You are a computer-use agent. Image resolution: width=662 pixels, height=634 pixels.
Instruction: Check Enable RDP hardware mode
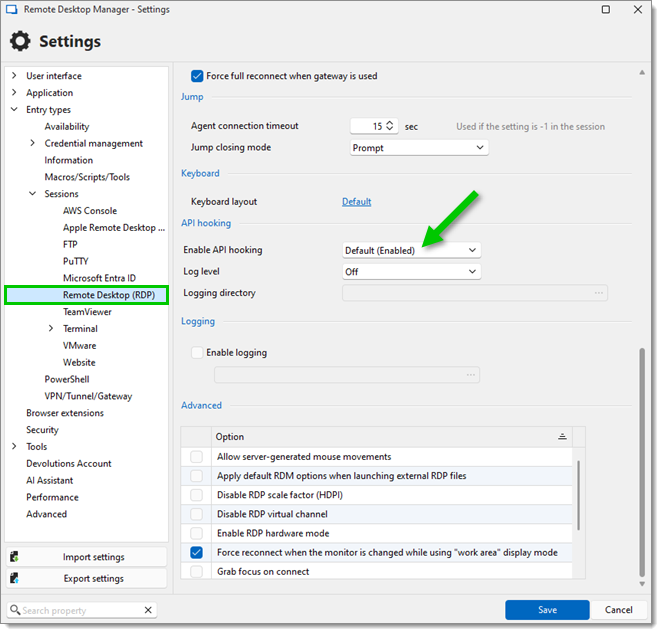point(197,536)
